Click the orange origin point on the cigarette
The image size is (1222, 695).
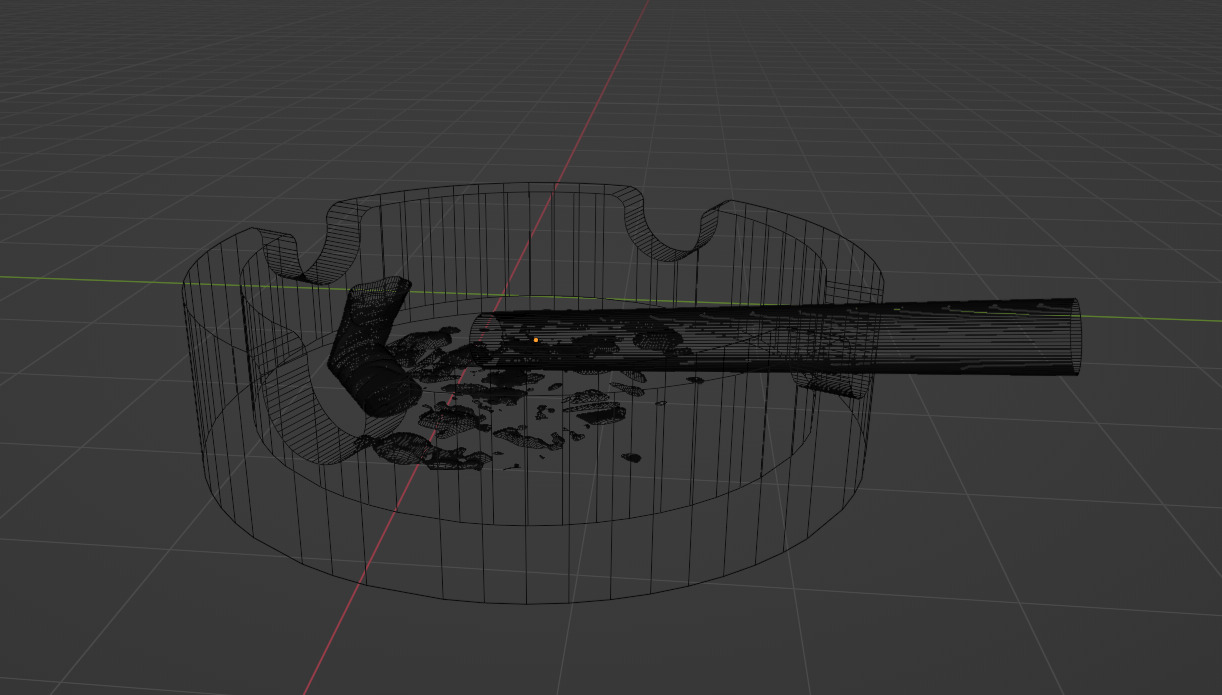coord(536,340)
